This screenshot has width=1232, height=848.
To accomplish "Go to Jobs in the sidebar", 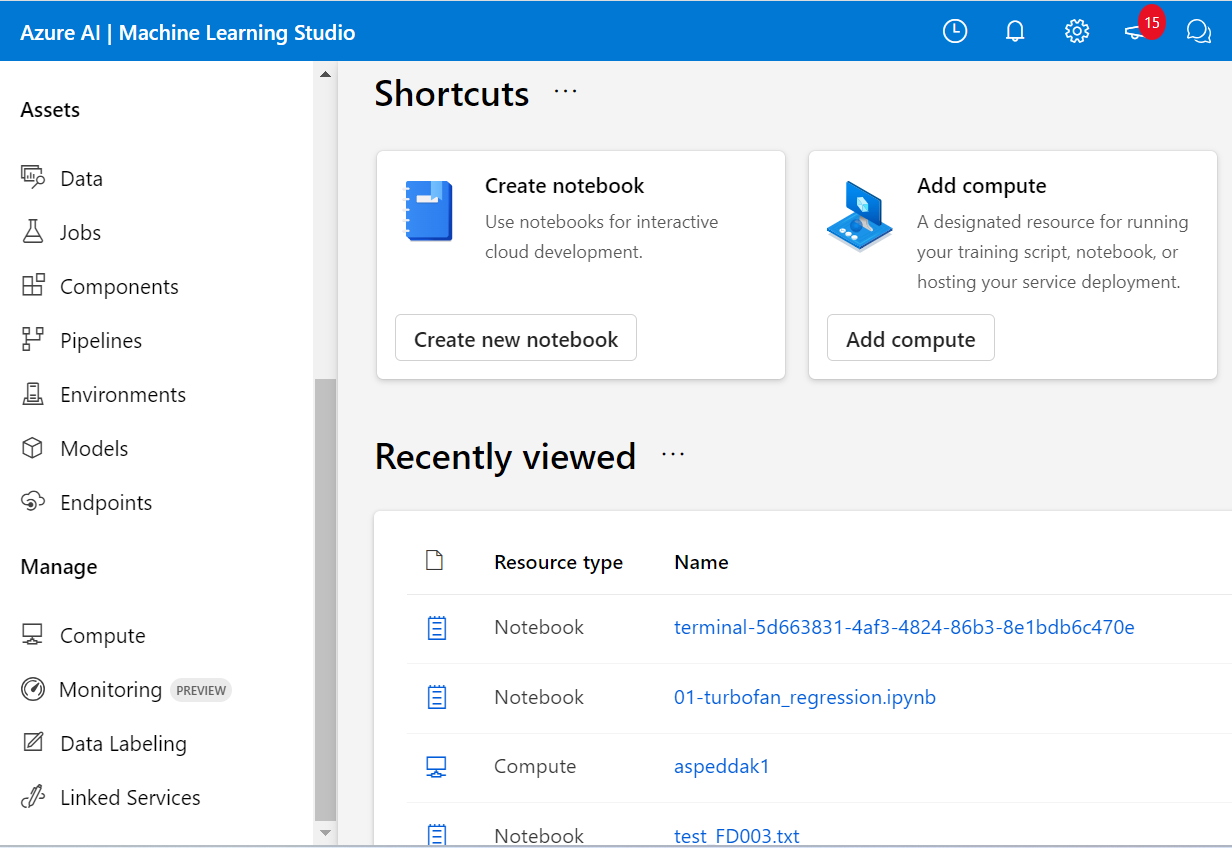I will (x=80, y=232).
